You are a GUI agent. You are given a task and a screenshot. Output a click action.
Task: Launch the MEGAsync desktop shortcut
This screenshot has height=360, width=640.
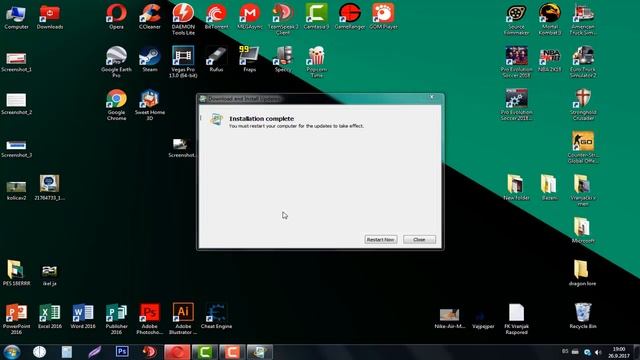[x=249, y=16]
